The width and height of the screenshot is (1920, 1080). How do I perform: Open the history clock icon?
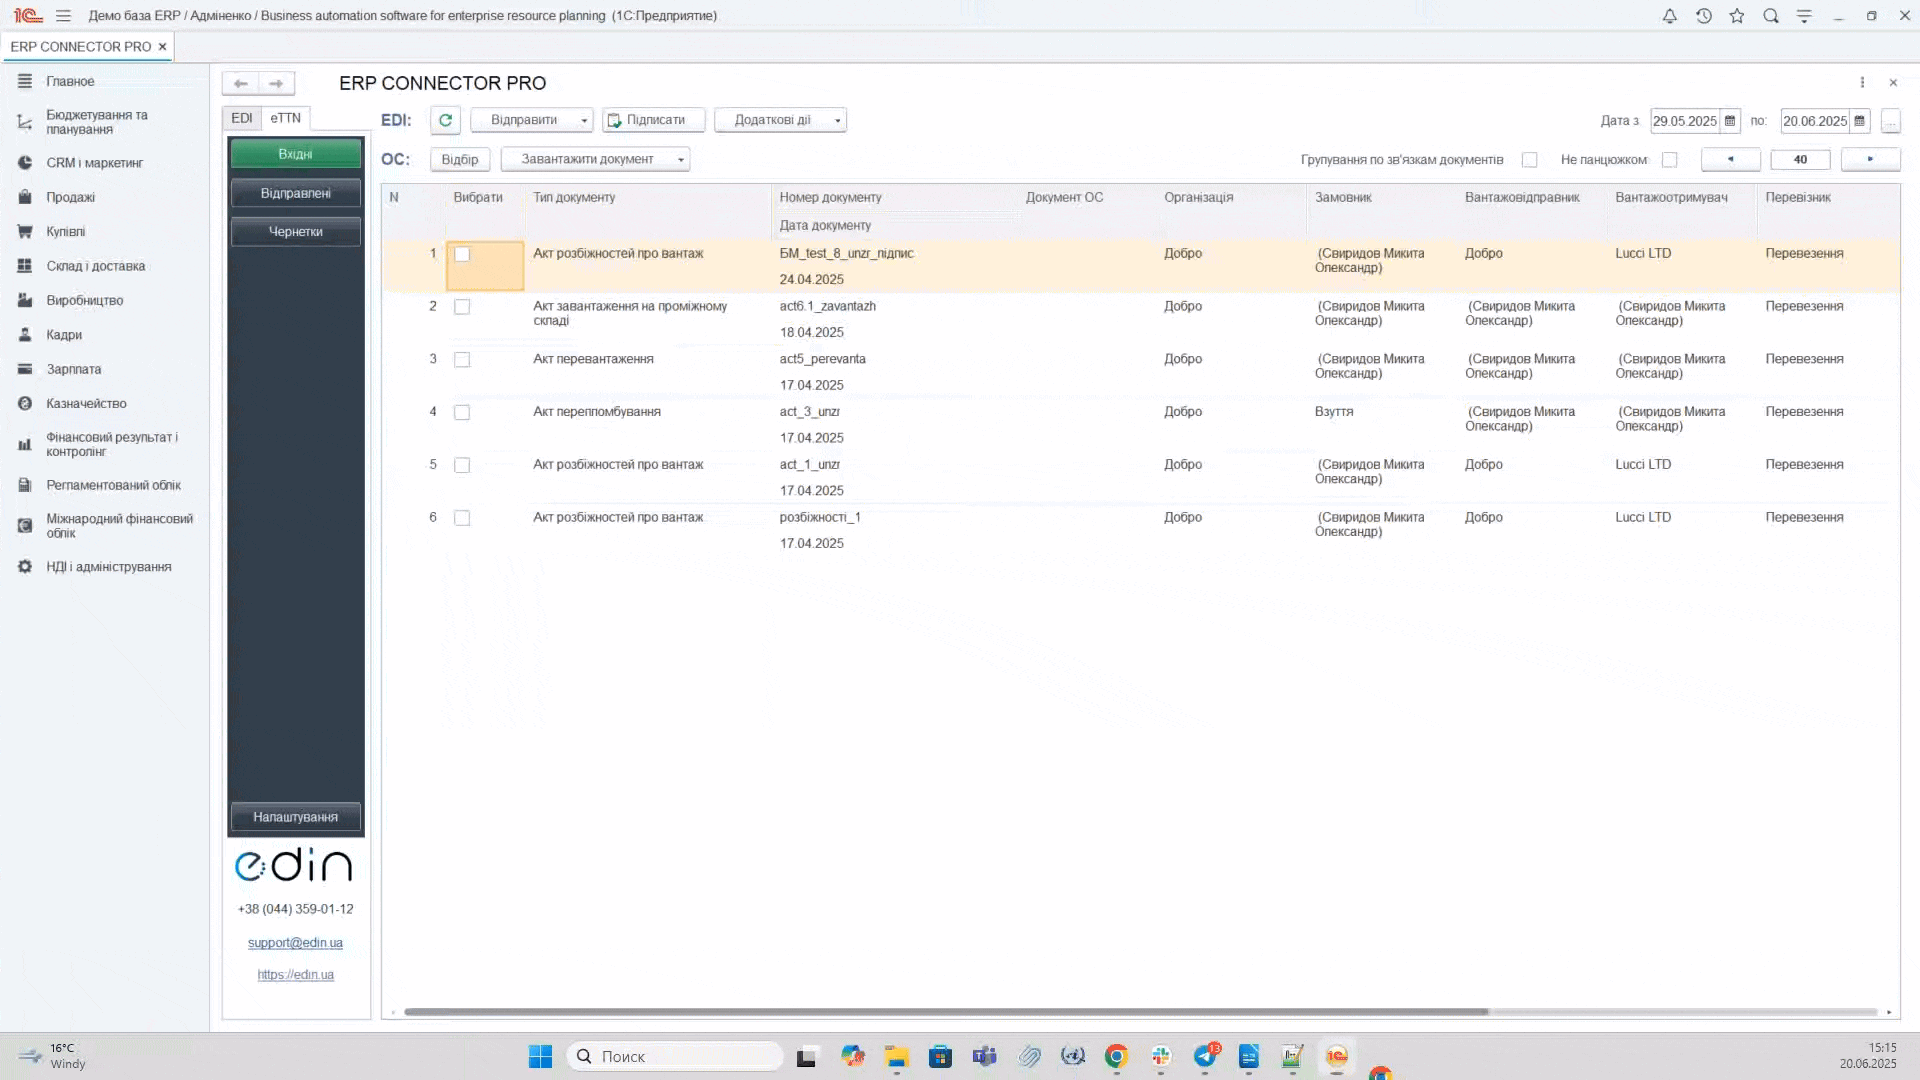1703,16
